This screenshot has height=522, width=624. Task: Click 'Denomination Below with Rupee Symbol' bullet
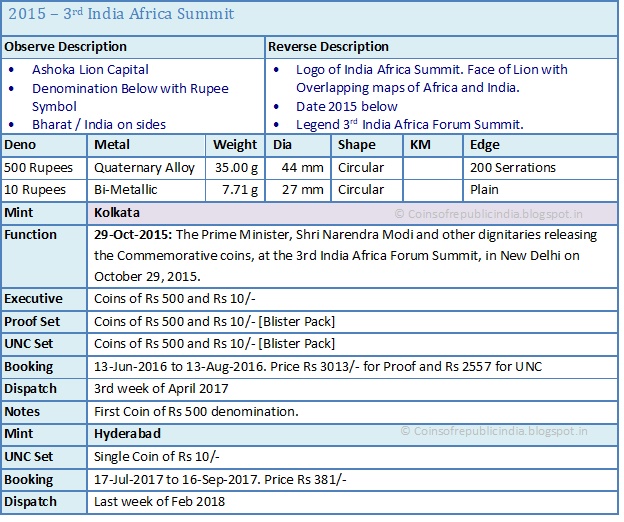click(130, 97)
